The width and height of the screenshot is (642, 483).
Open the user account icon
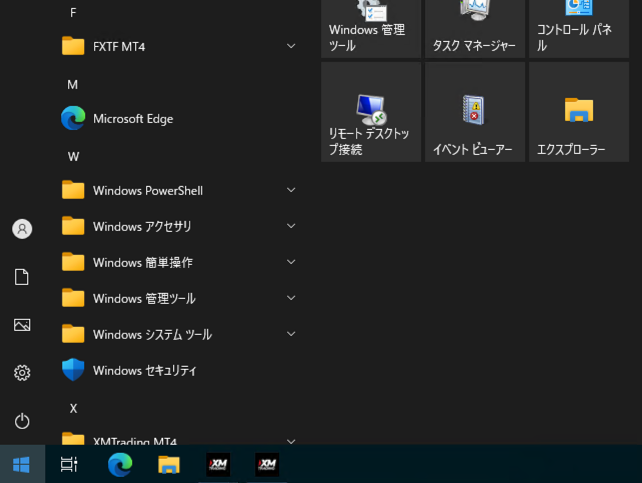(22, 229)
